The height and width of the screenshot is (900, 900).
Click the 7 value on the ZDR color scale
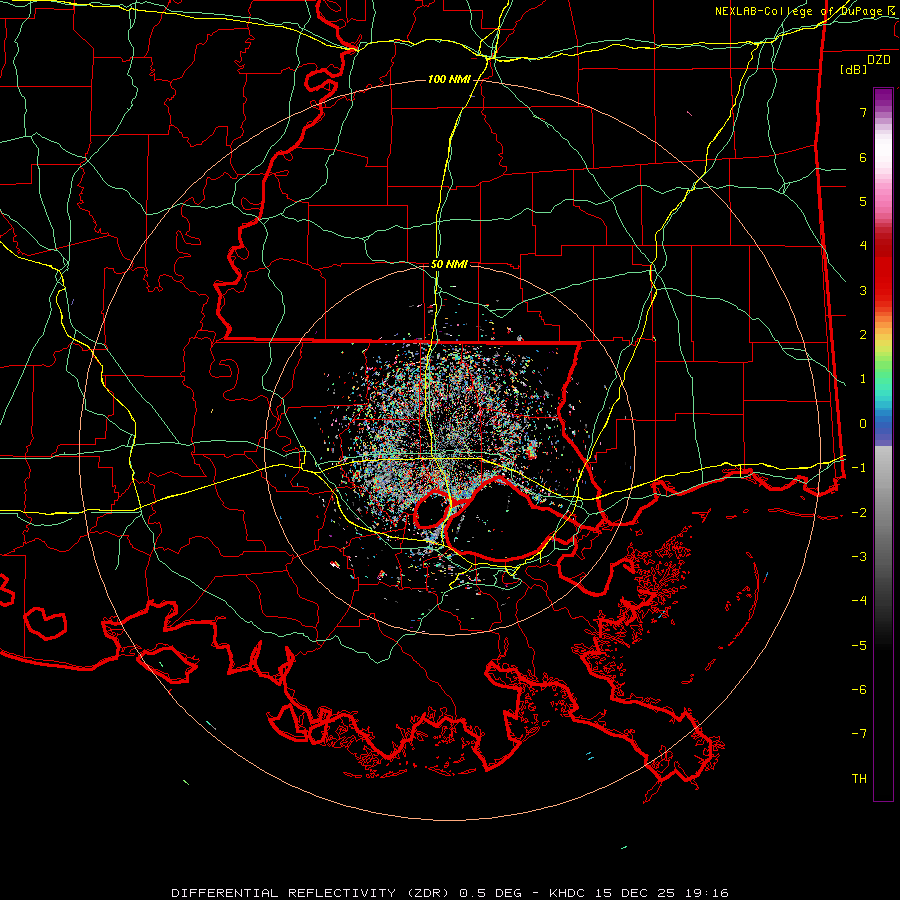click(x=863, y=112)
